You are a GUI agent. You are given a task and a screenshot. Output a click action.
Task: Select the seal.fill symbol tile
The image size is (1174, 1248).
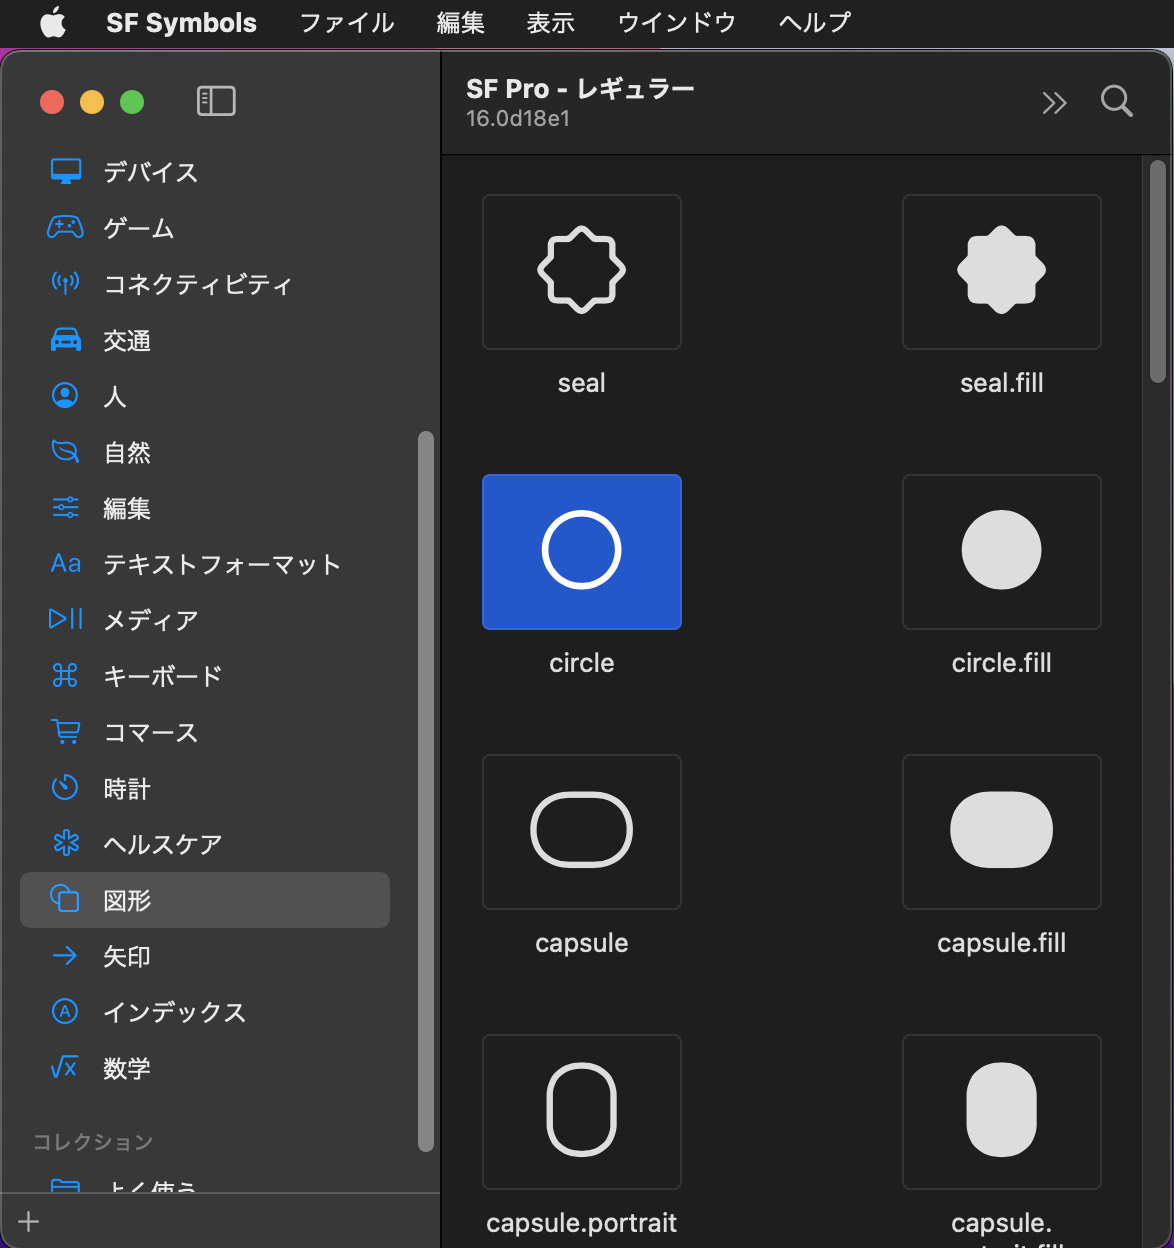click(x=1001, y=272)
